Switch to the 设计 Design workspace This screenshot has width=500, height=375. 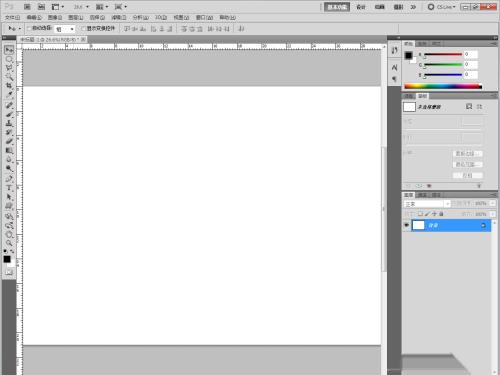point(361,7)
